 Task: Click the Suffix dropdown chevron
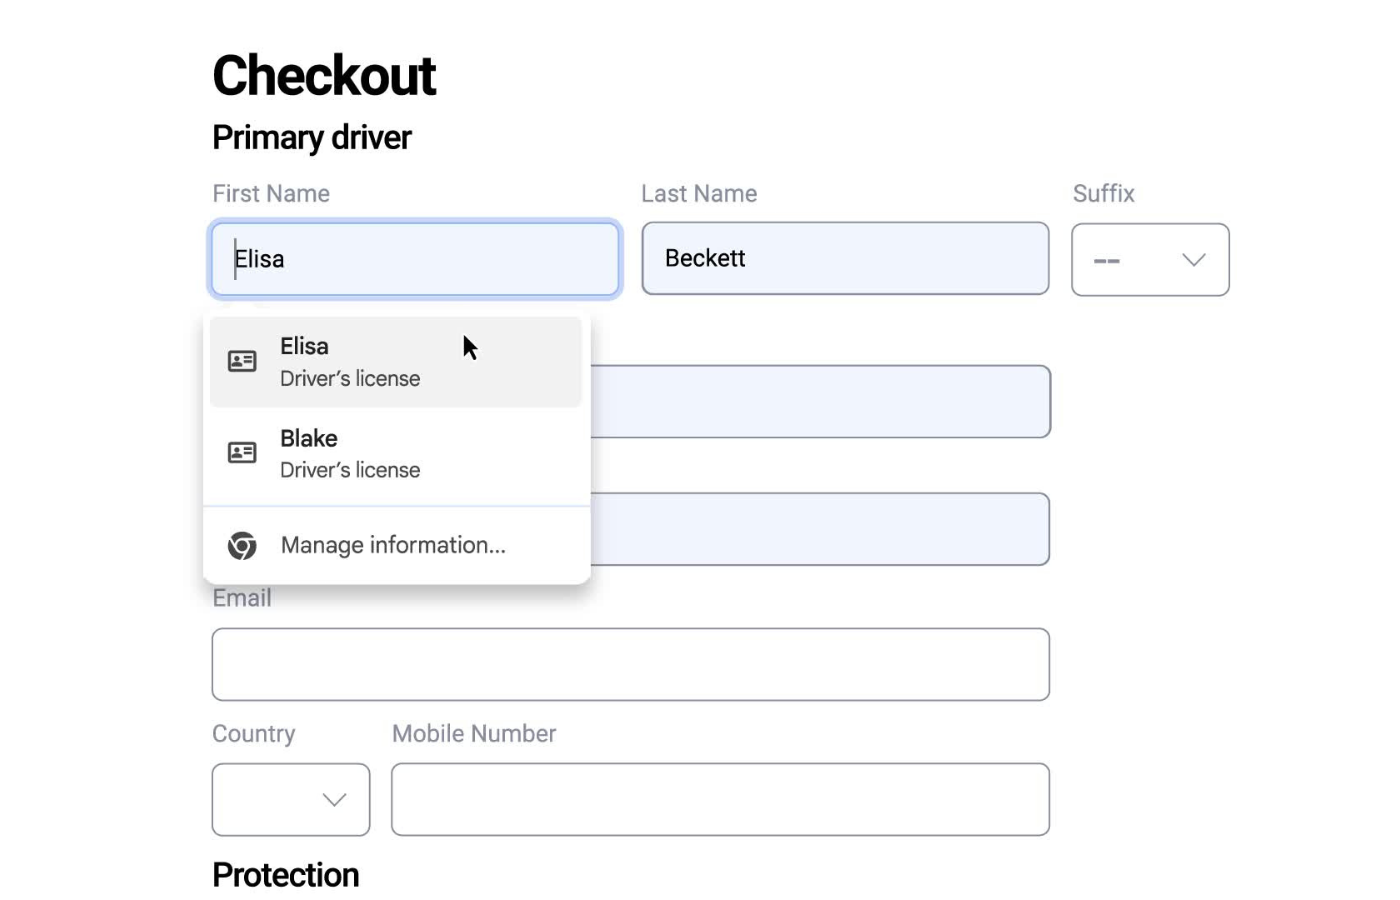click(x=1192, y=260)
